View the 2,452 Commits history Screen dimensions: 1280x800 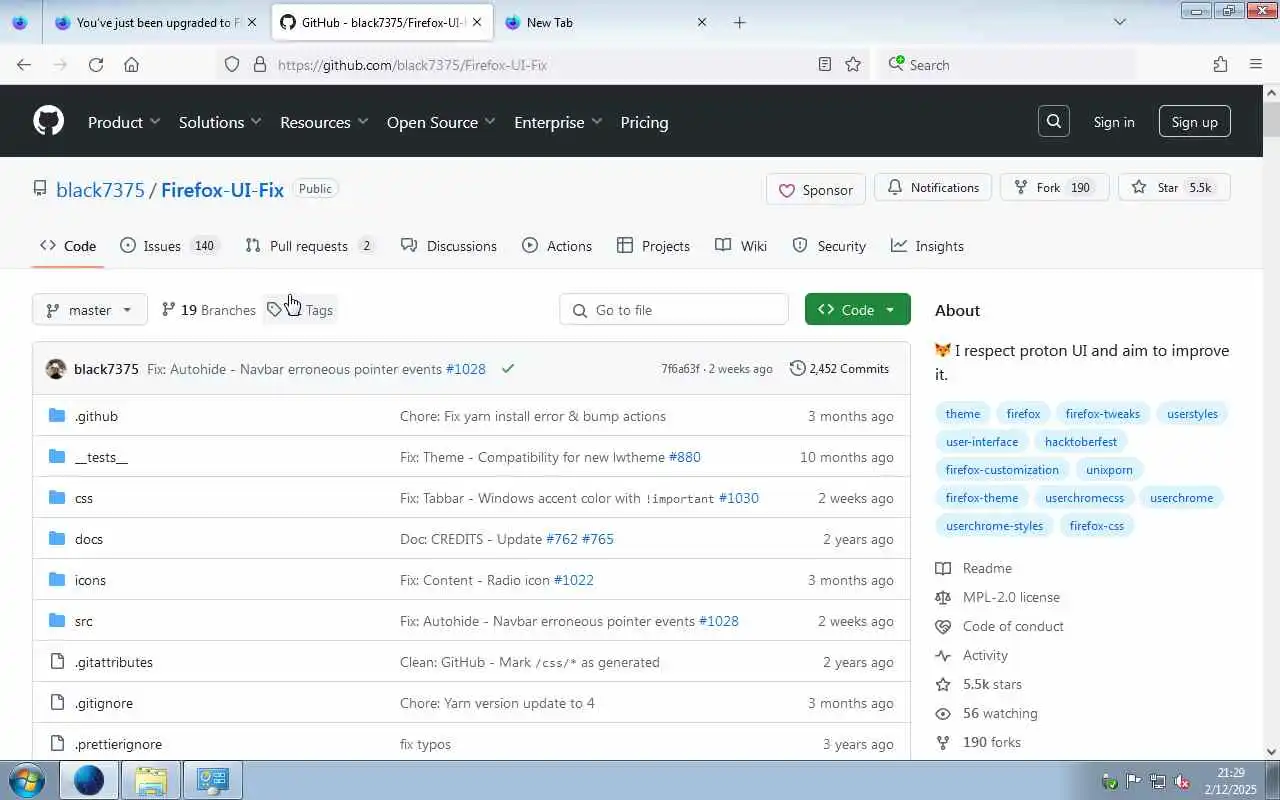(x=839, y=368)
